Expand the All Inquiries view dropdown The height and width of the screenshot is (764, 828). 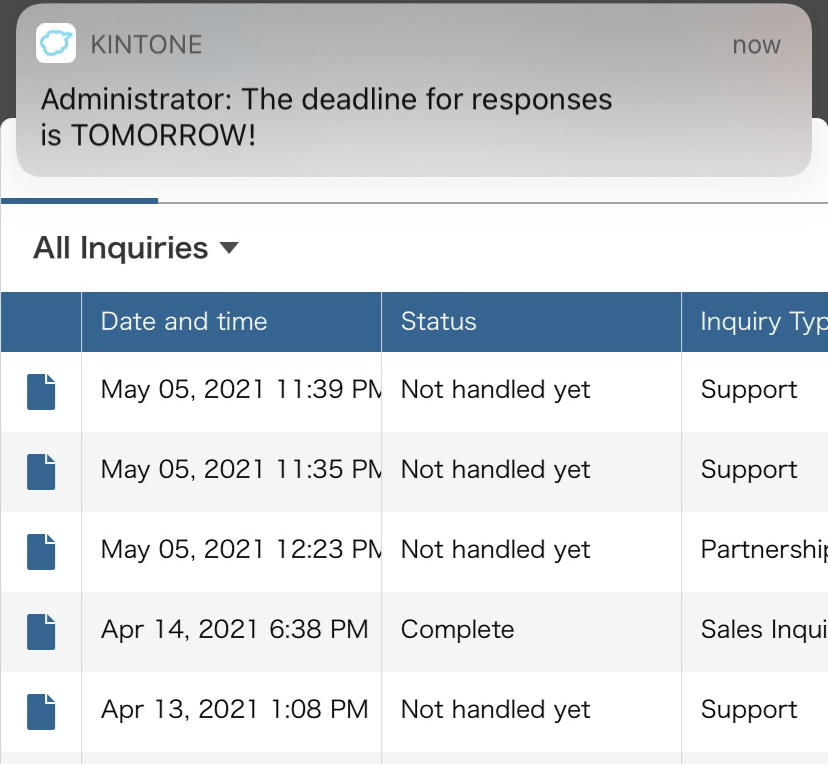[121, 247]
